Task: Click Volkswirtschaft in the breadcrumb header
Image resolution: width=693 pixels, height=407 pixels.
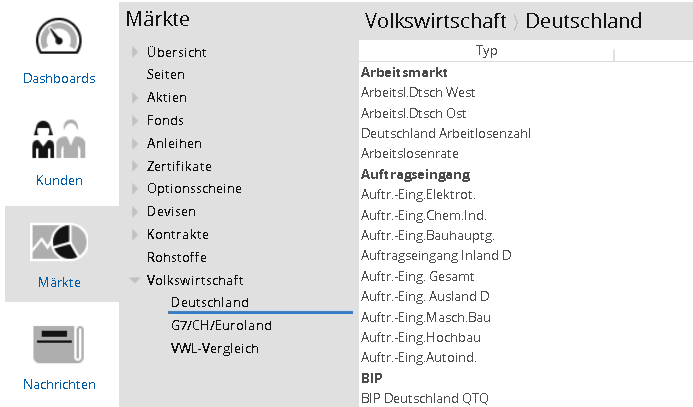Action: 435,21
